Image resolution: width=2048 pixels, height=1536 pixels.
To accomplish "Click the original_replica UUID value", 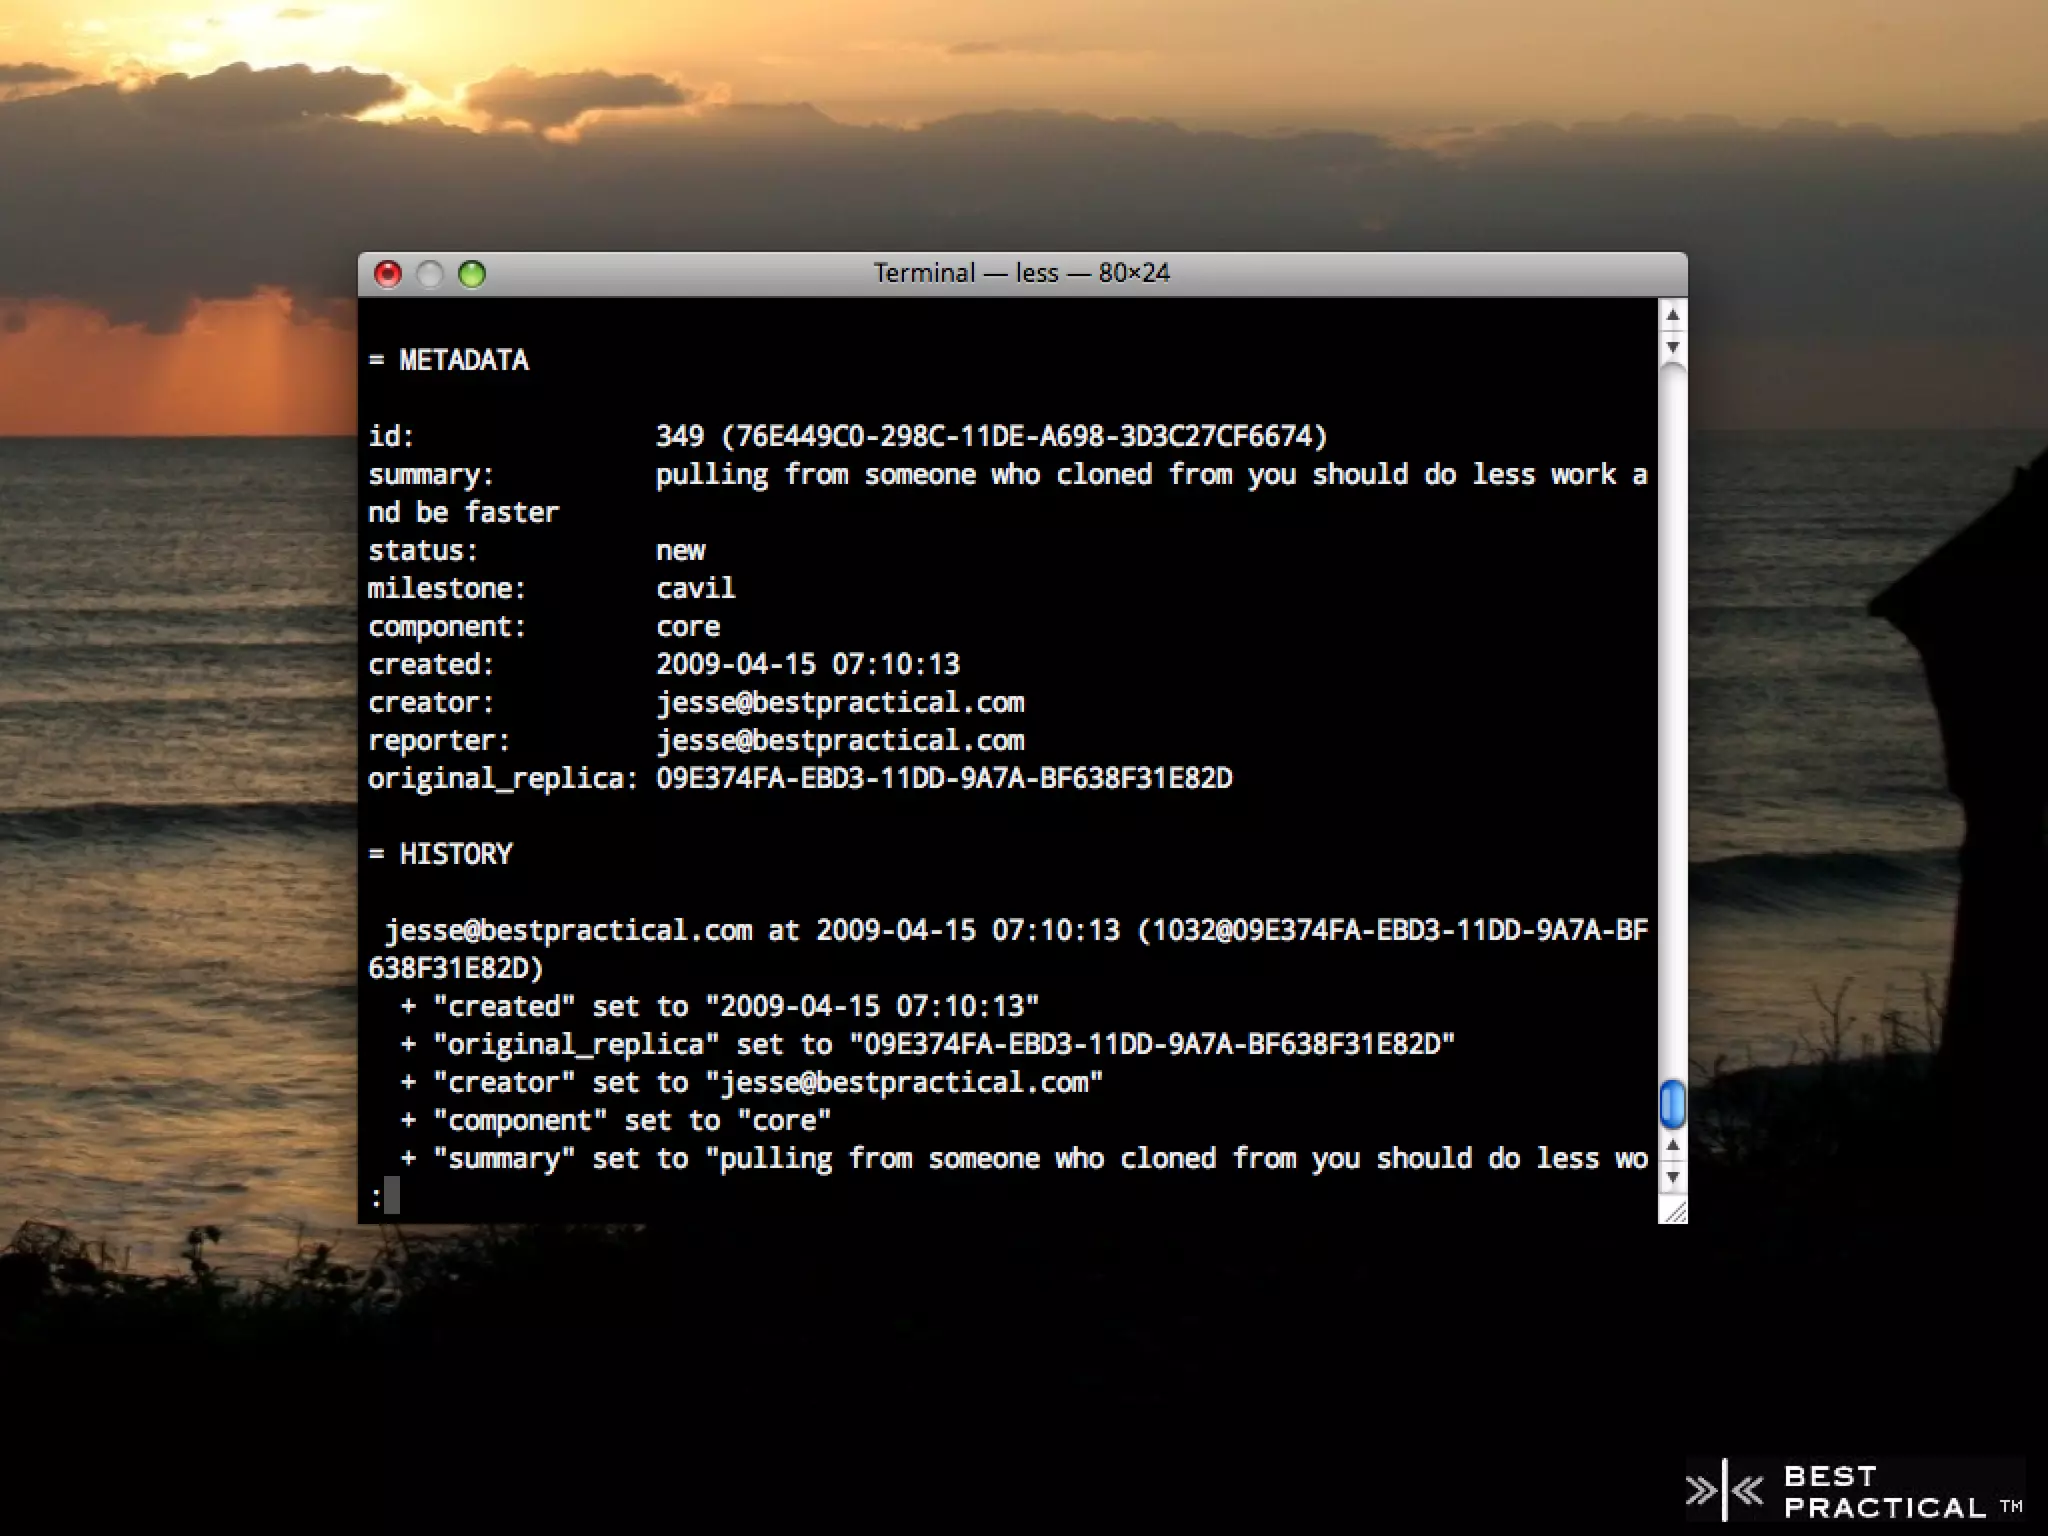I will tap(944, 779).
